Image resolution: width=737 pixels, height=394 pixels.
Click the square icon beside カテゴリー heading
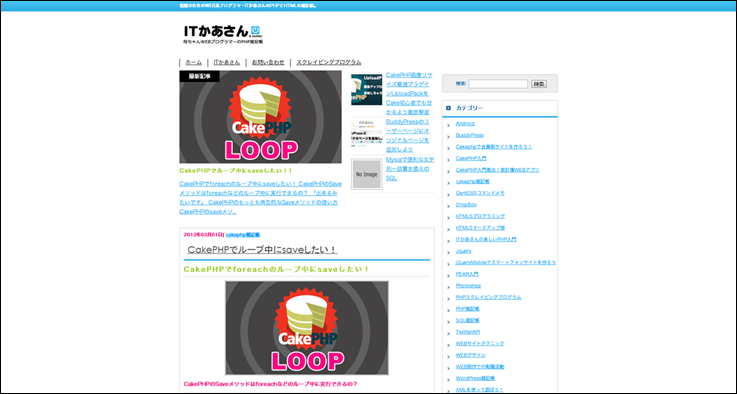pos(448,108)
